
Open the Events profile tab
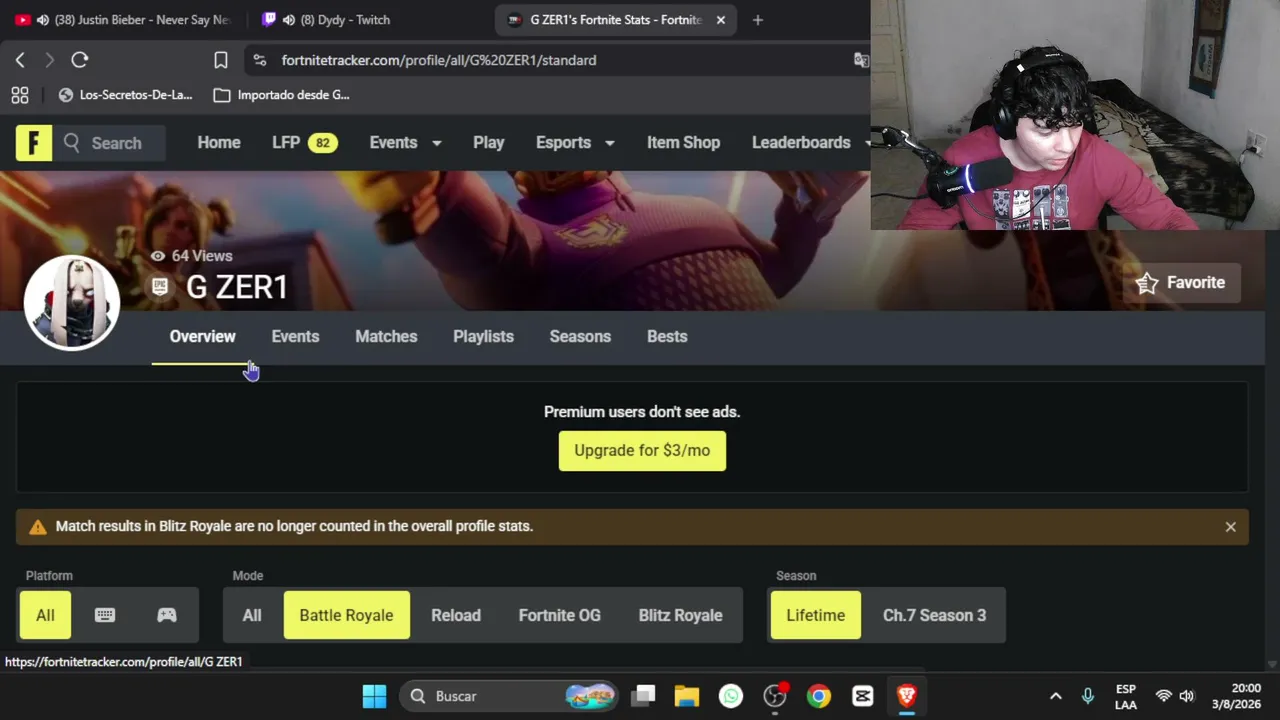click(295, 337)
